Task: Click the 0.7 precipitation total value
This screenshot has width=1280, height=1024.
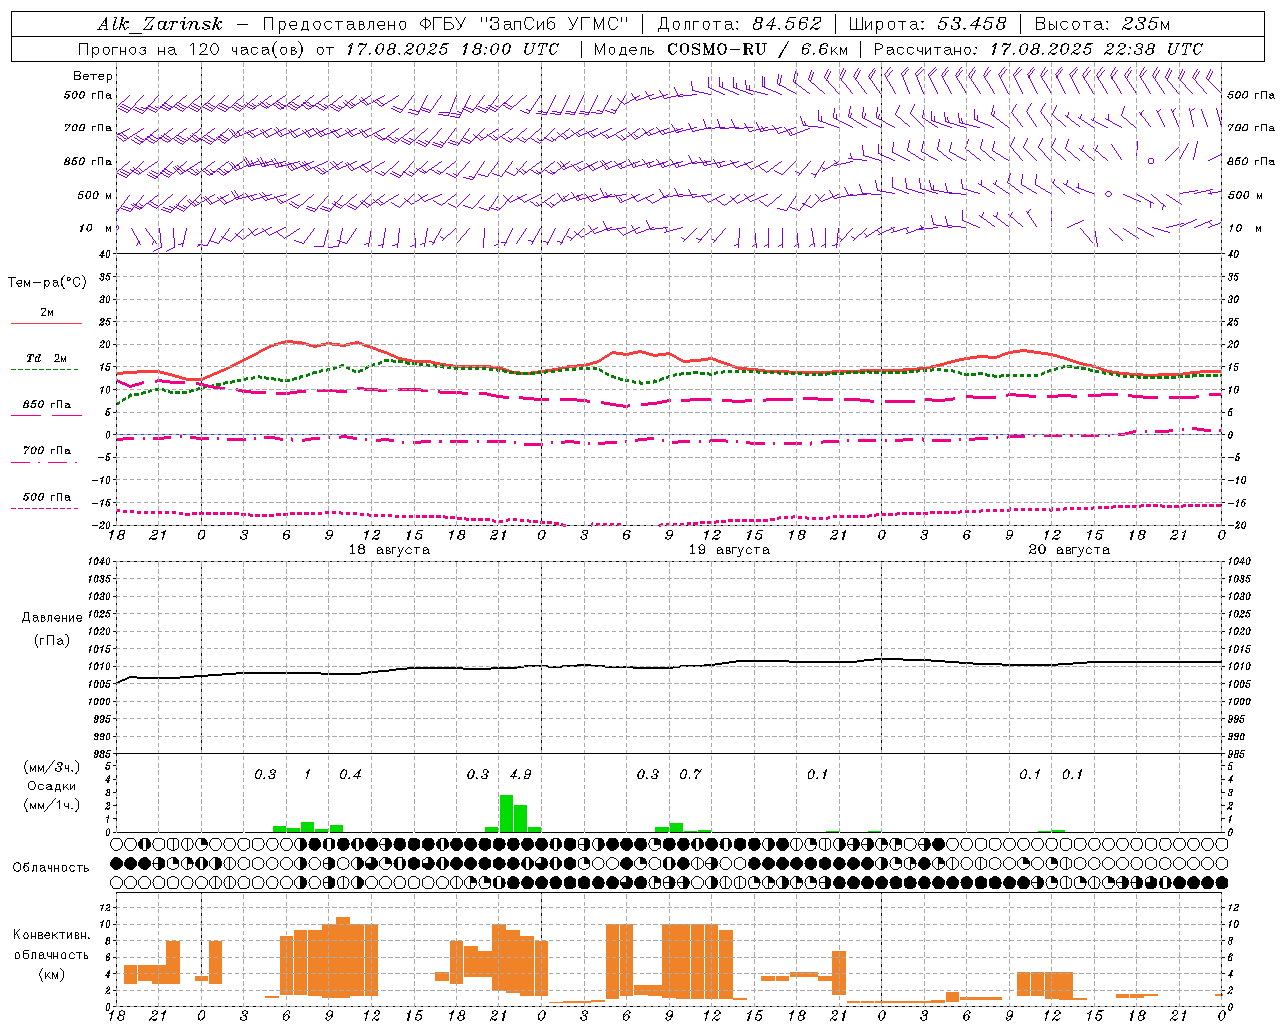Action: (x=690, y=774)
